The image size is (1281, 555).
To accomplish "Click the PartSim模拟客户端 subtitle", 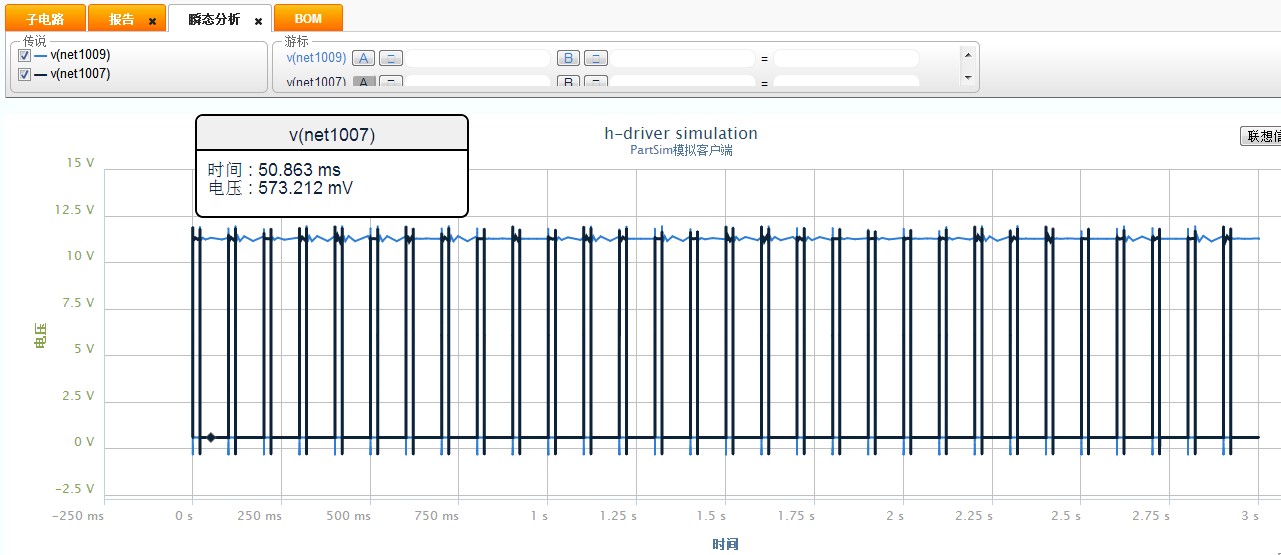I will [681, 151].
